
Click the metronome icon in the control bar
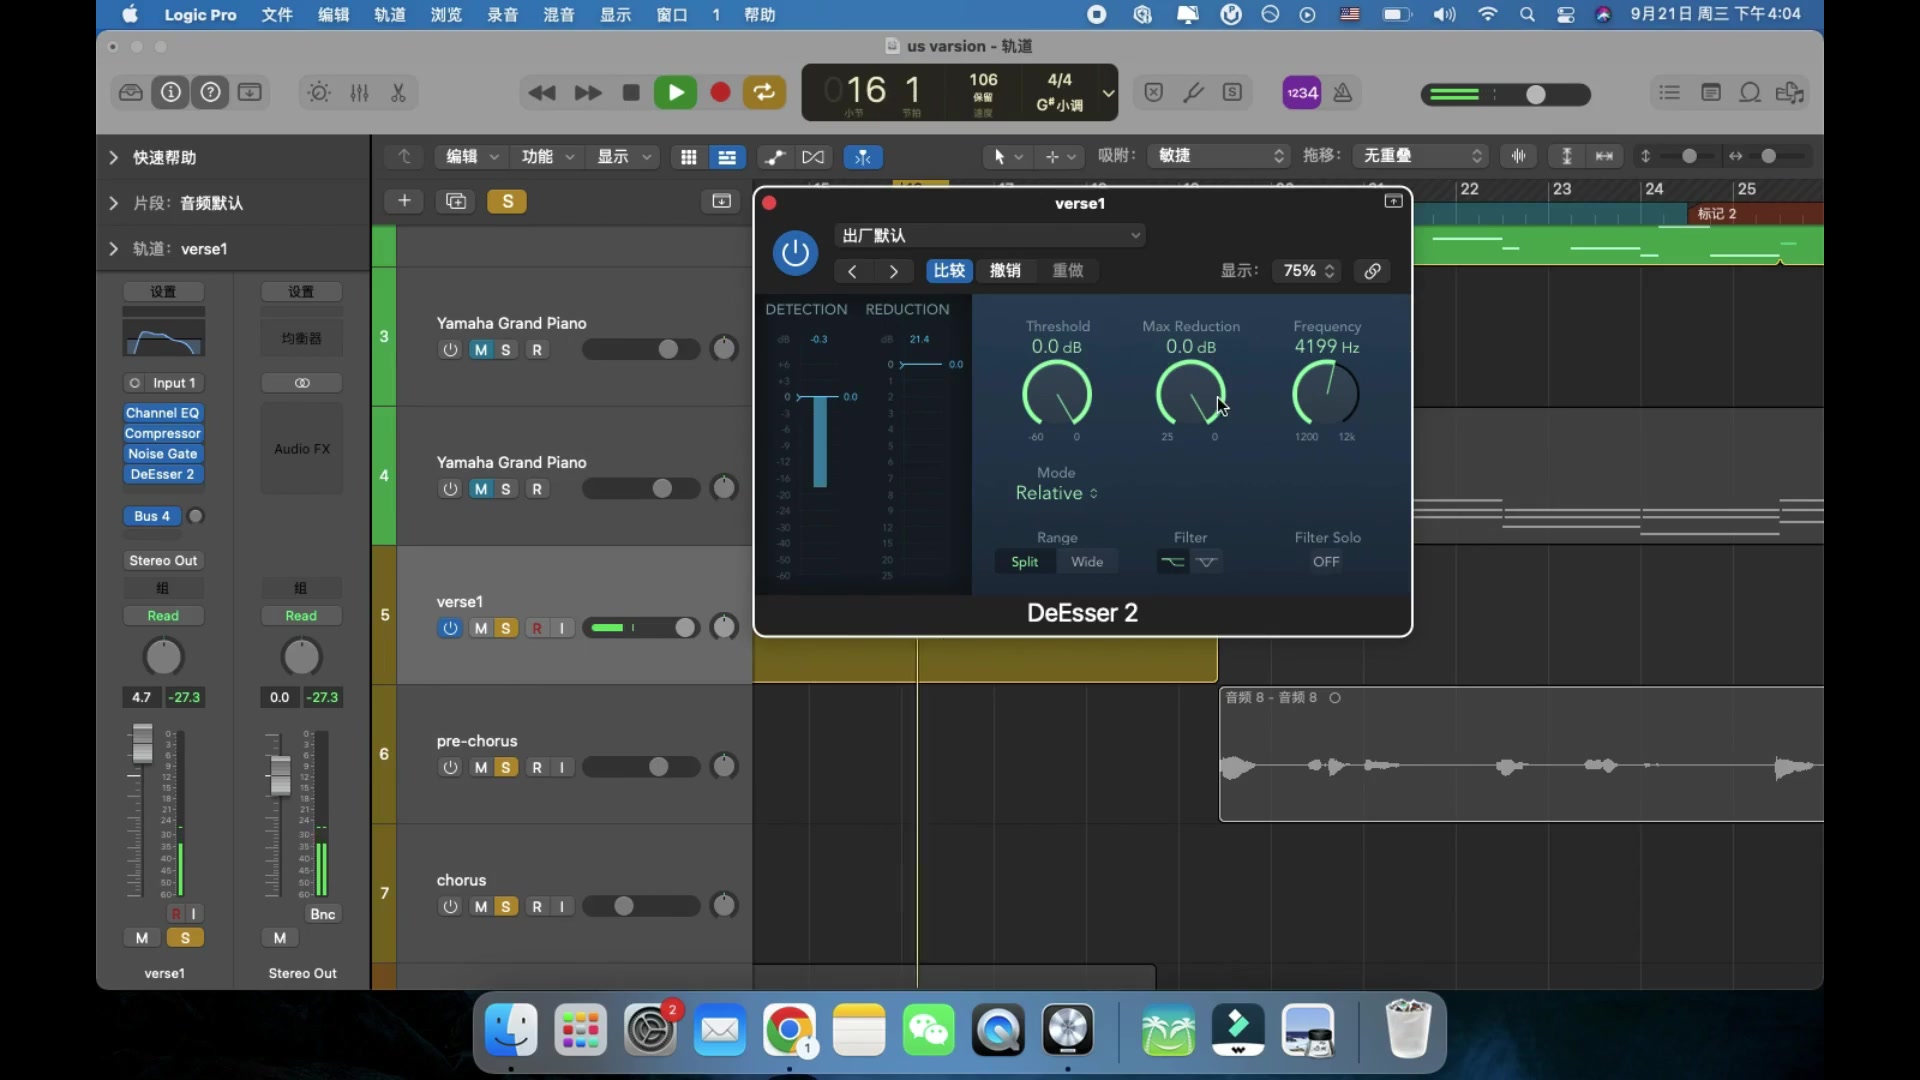(x=1343, y=92)
